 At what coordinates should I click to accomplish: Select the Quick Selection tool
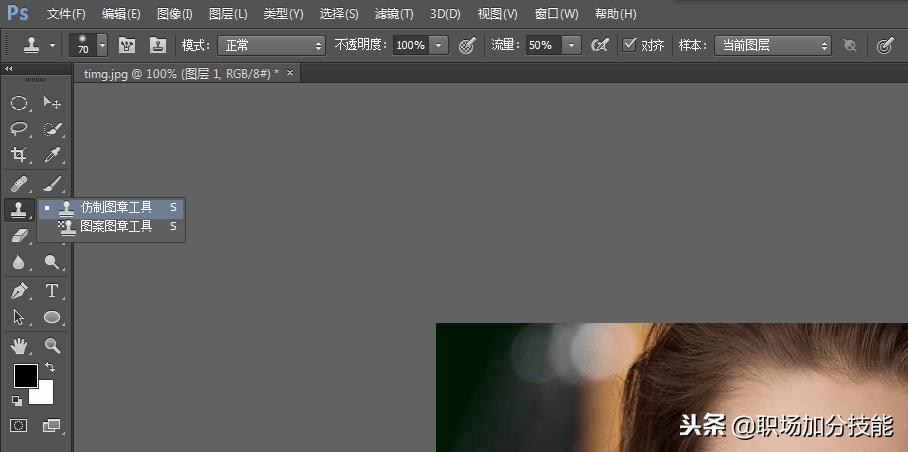52,128
